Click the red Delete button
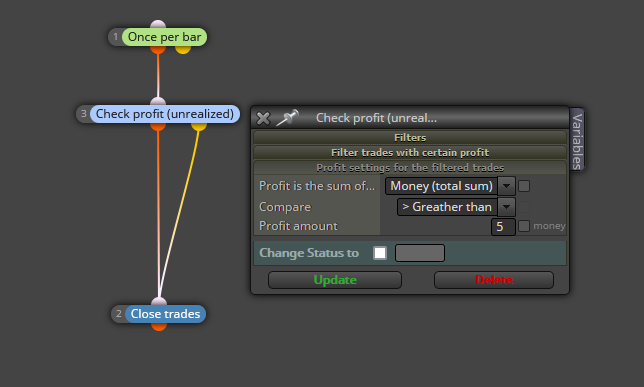644x387 pixels. pyautogui.click(x=494, y=280)
